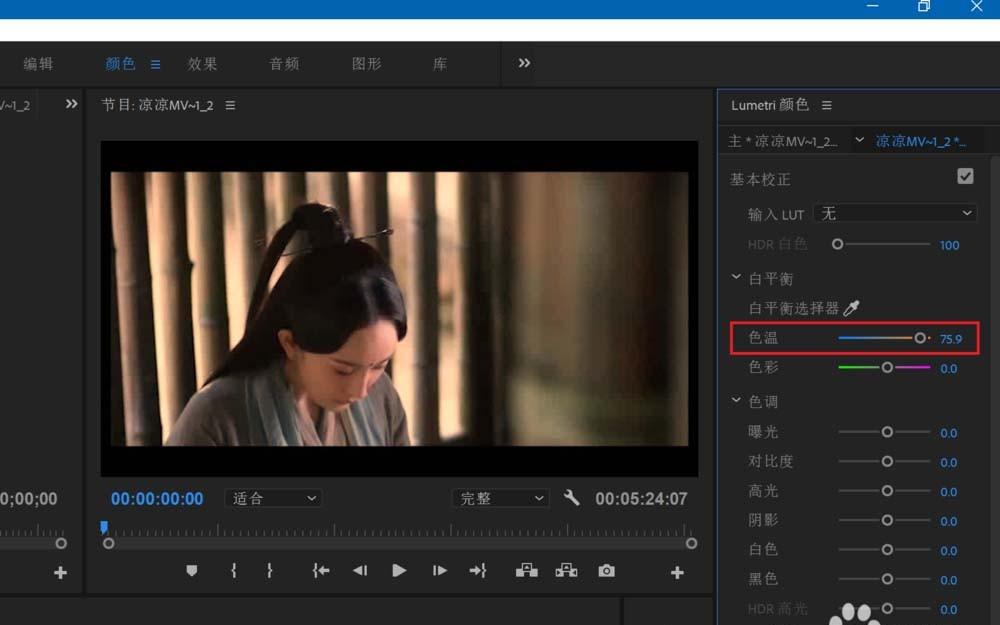This screenshot has height=625, width=1000.
Task: Switch to the 音频 workspace tab
Action: click(283, 63)
